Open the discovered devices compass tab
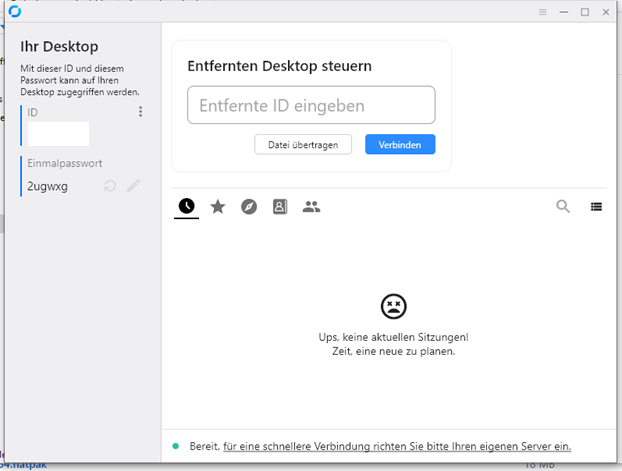Image resolution: width=622 pixels, height=471 pixels. coord(249,206)
